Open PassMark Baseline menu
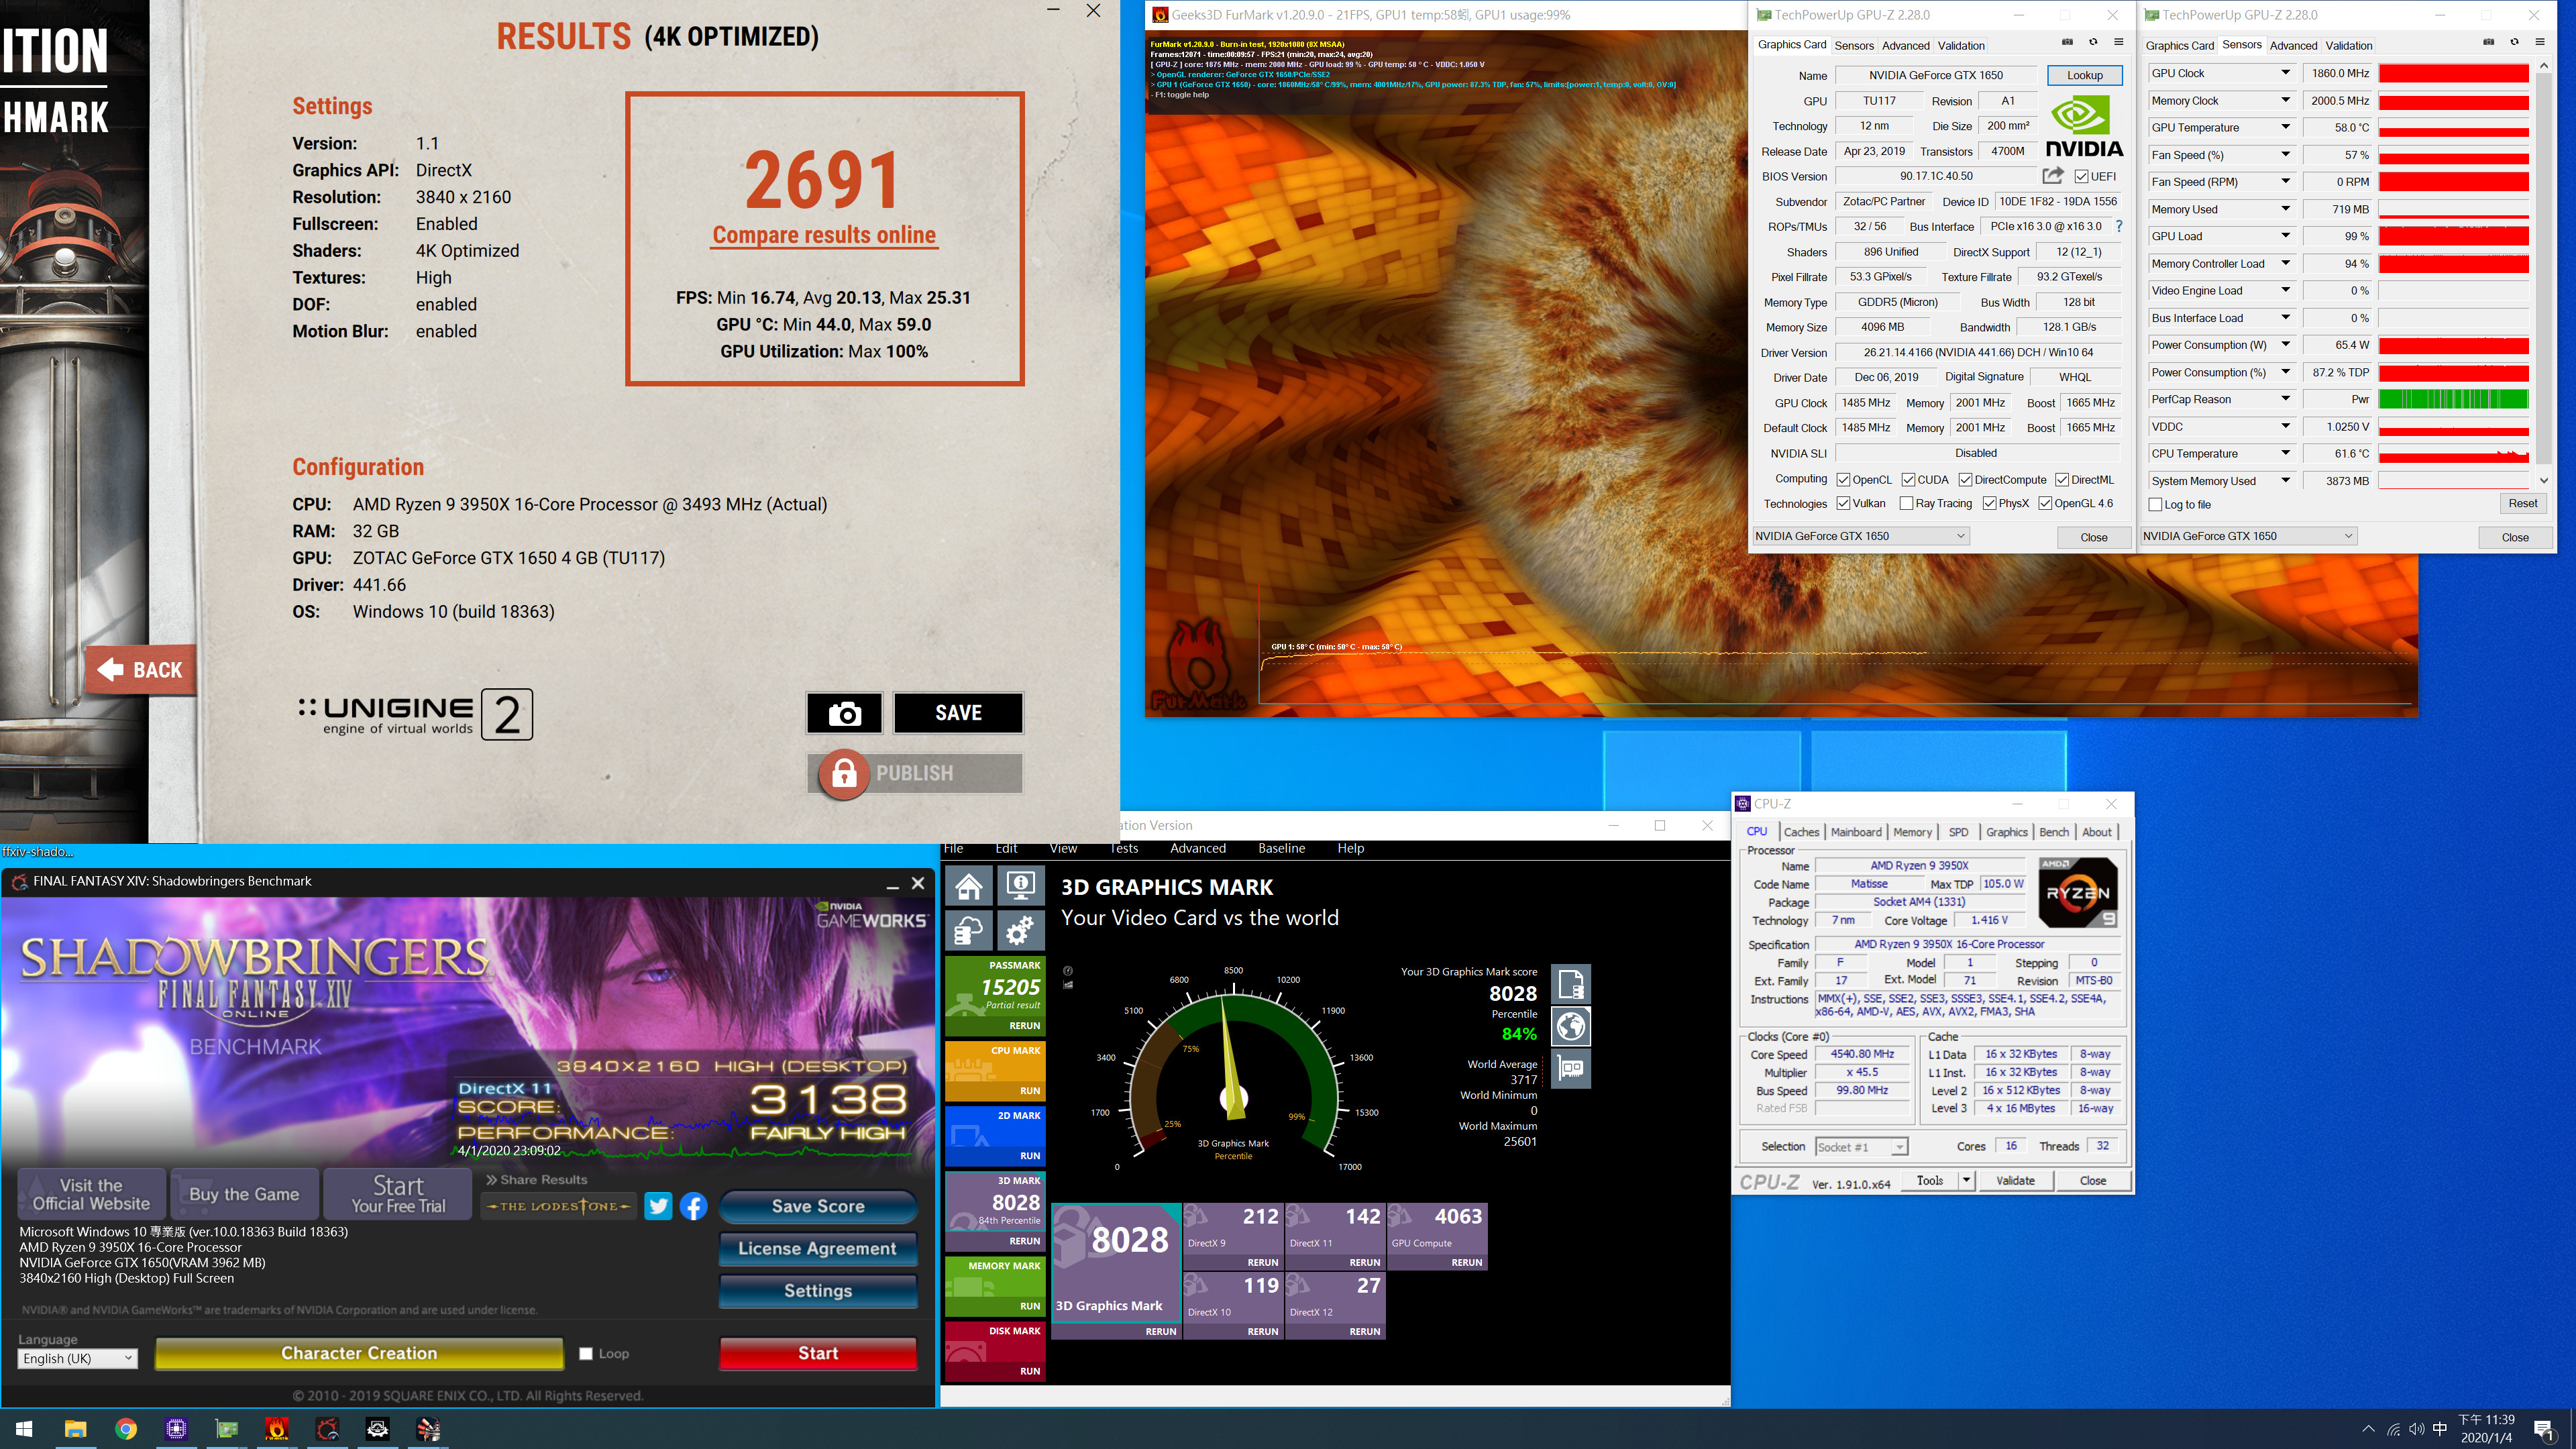The width and height of the screenshot is (2576, 1449). [x=1281, y=848]
